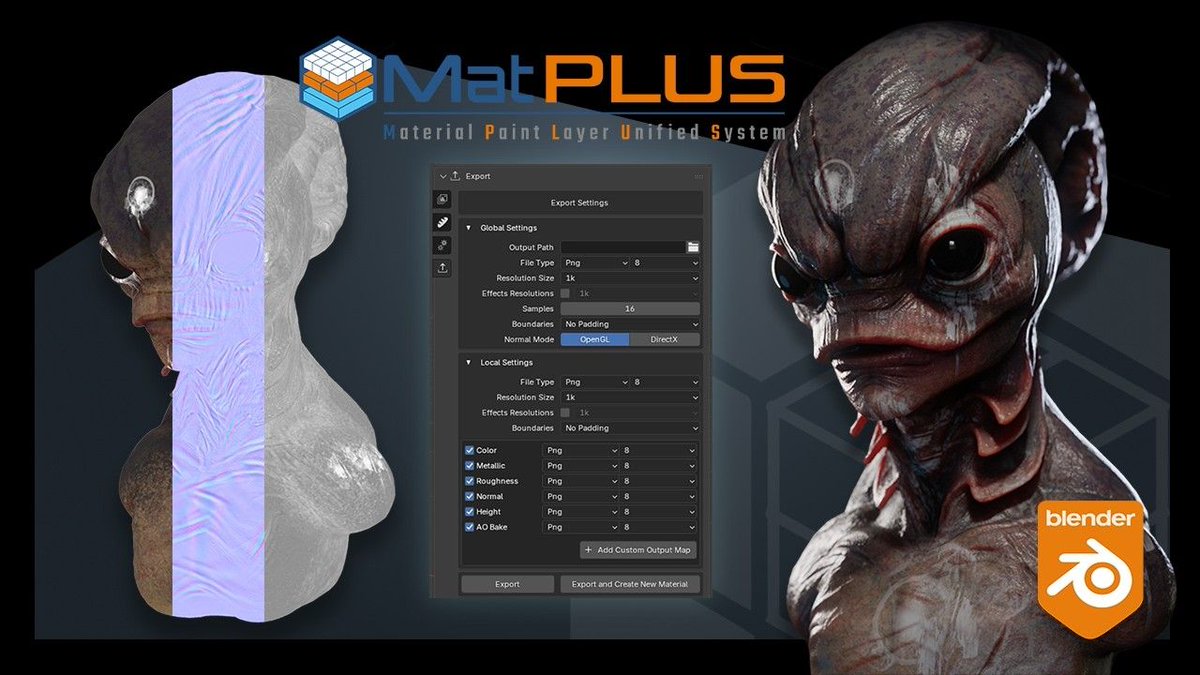Open the folder browser next to Output Path

coord(694,248)
